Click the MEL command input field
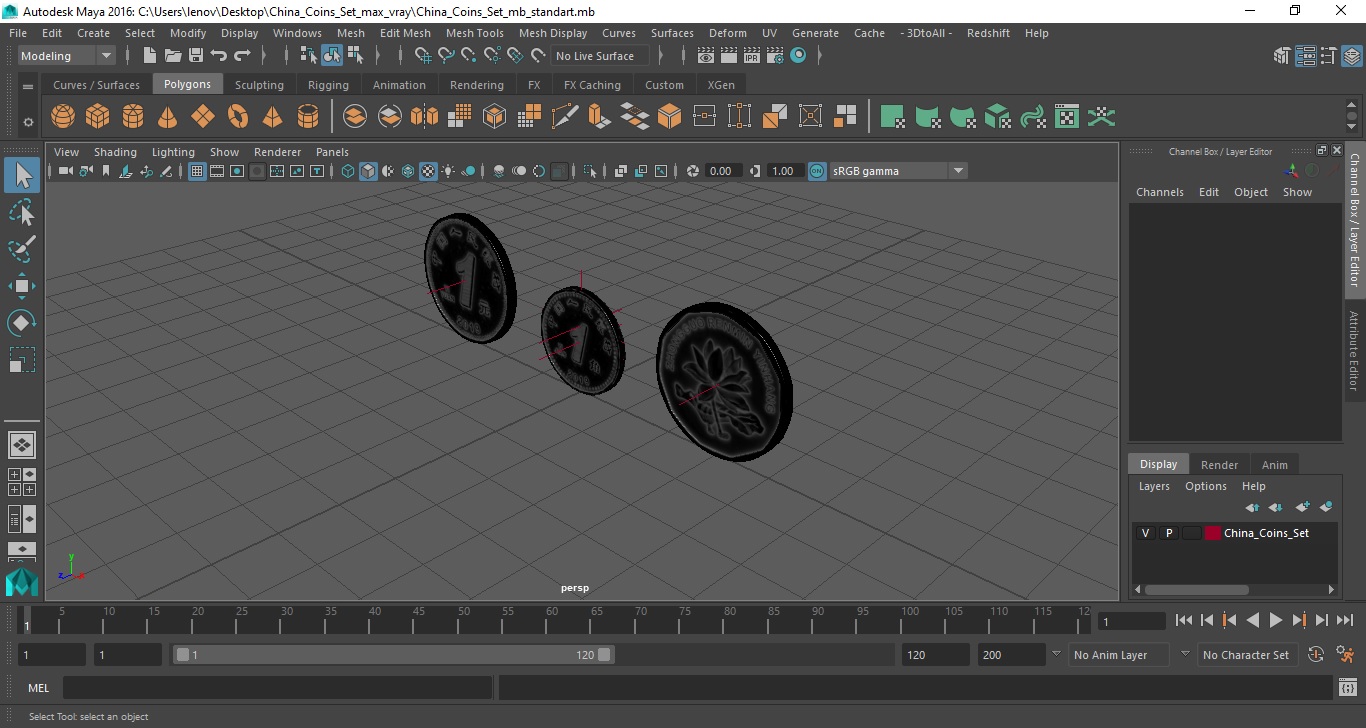 [277, 688]
